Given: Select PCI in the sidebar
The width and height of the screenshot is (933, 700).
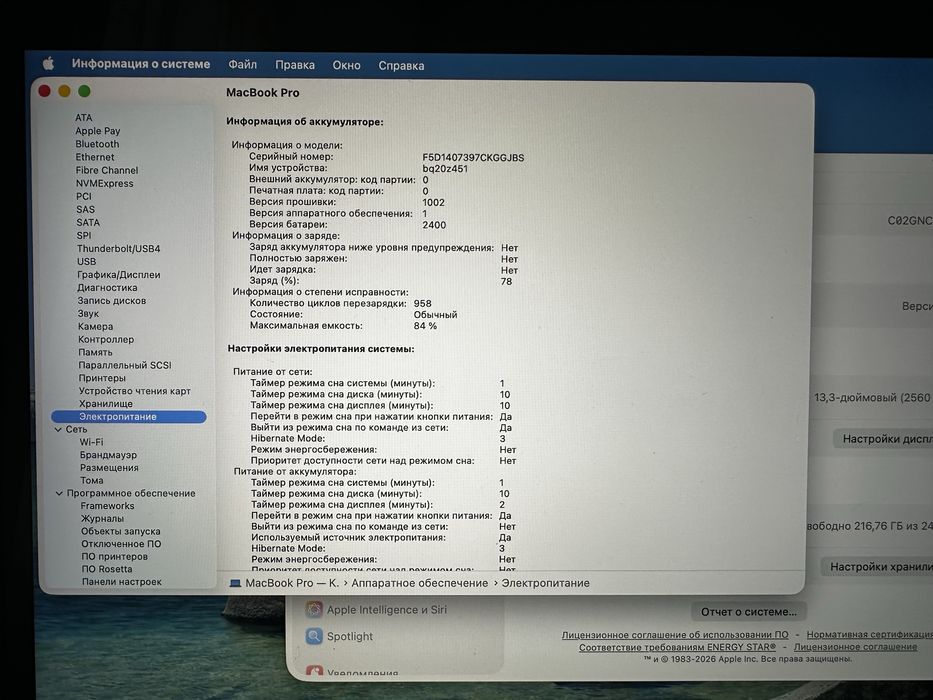Looking at the screenshot, I should tap(84, 196).
